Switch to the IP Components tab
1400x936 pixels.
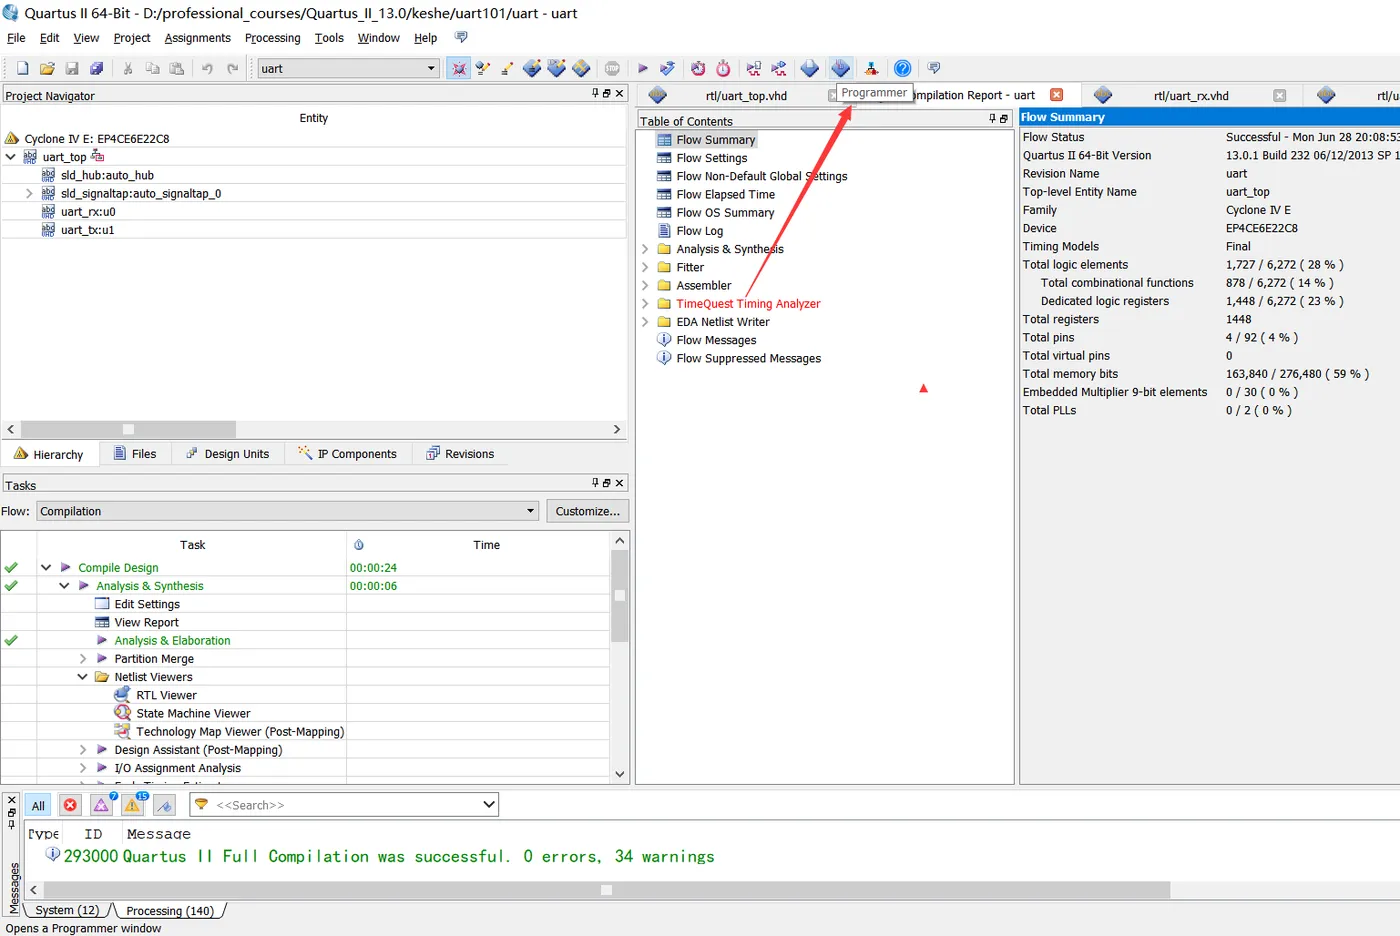[x=347, y=454]
